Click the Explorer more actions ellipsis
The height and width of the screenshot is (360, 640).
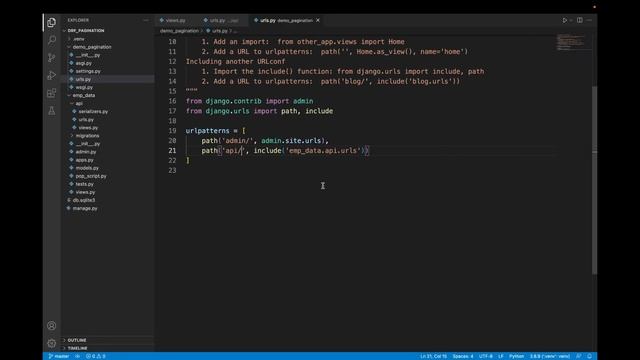[146, 20]
